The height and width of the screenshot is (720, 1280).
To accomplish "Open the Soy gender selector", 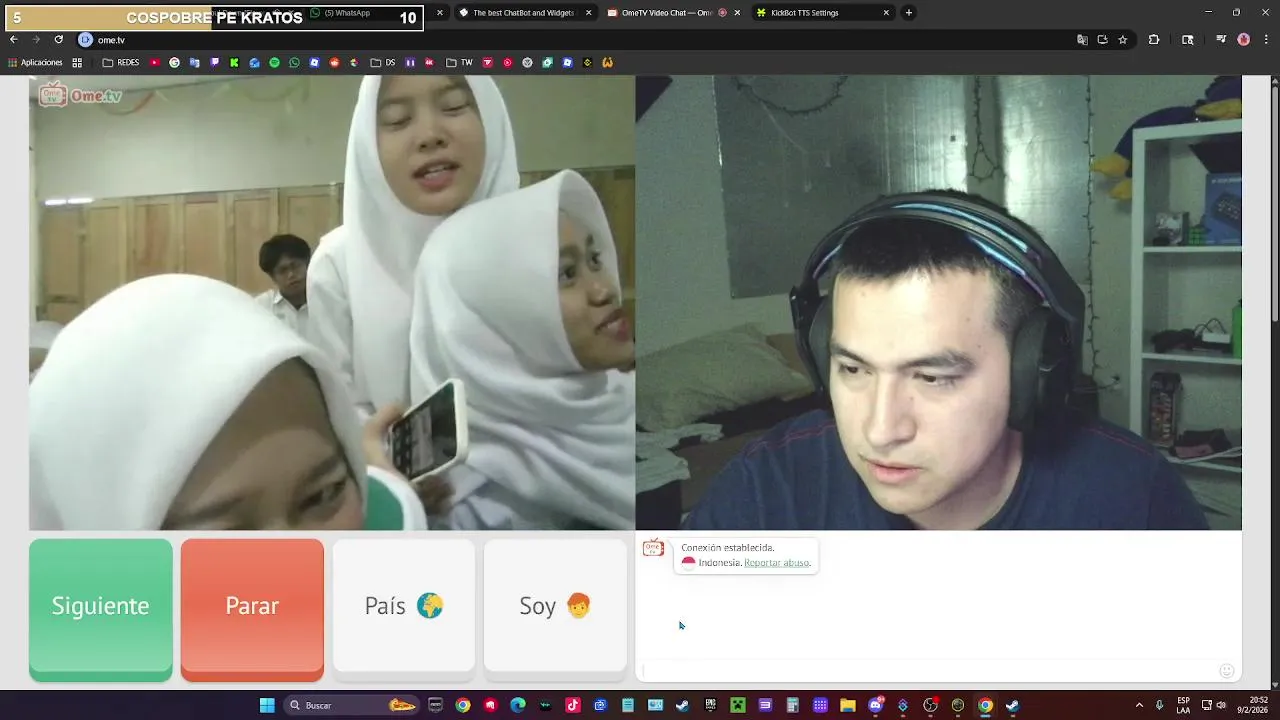I will tap(555, 606).
